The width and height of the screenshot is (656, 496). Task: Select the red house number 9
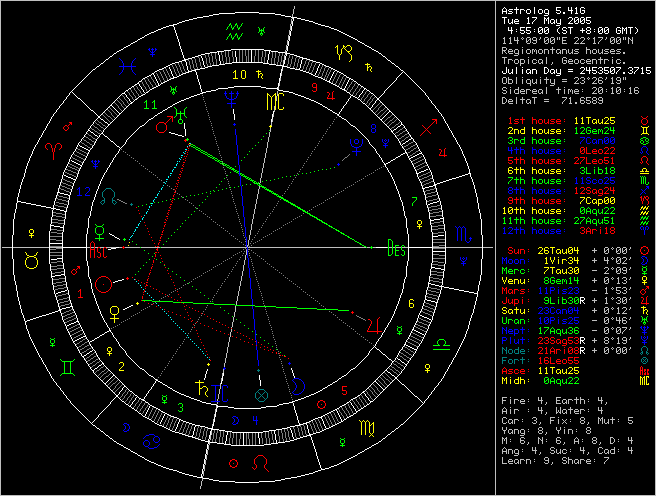[315, 88]
